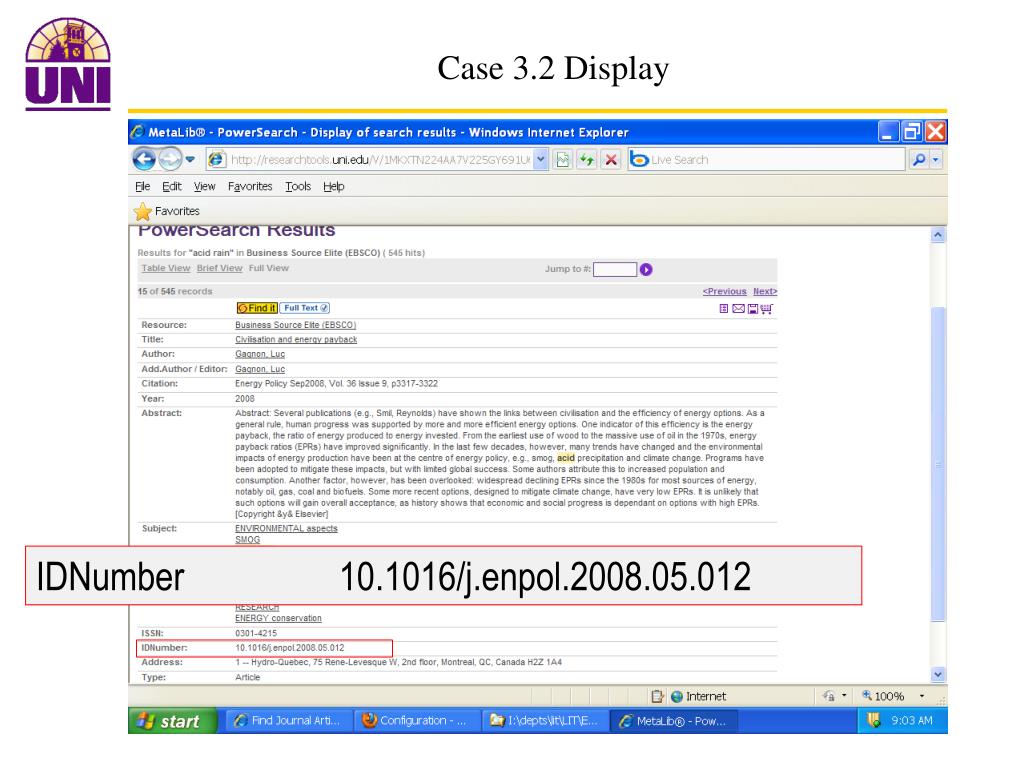Click the Internet security zone indicator
This screenshot has width=1024, height=768.
click(x=698, y=696)
